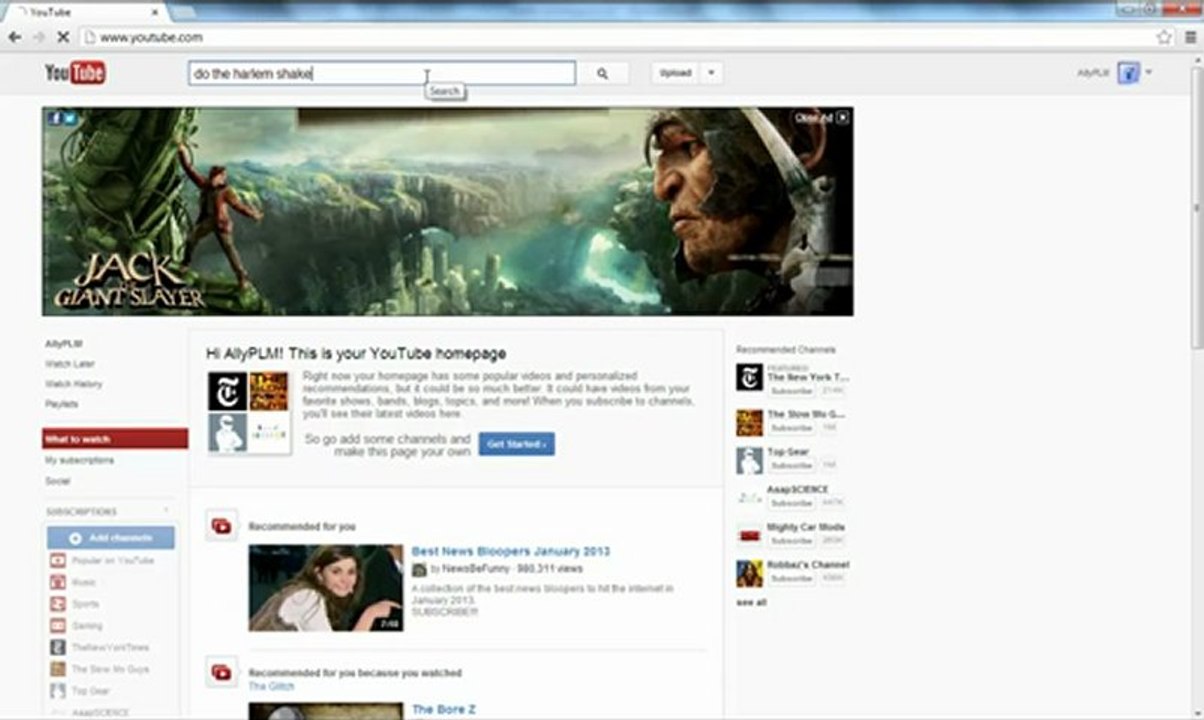Screen dimensions: 1204x720
Task: Close the Jack the Giant Slayer ad
Action: coord(843,118)
